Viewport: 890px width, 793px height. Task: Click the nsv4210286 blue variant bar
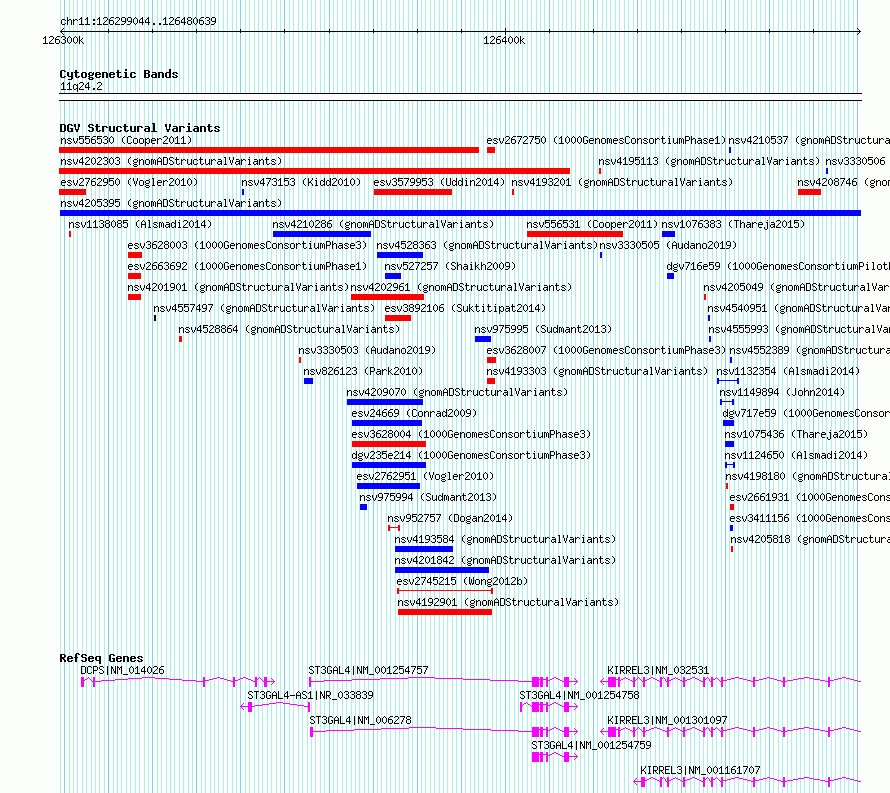(322, 234)
